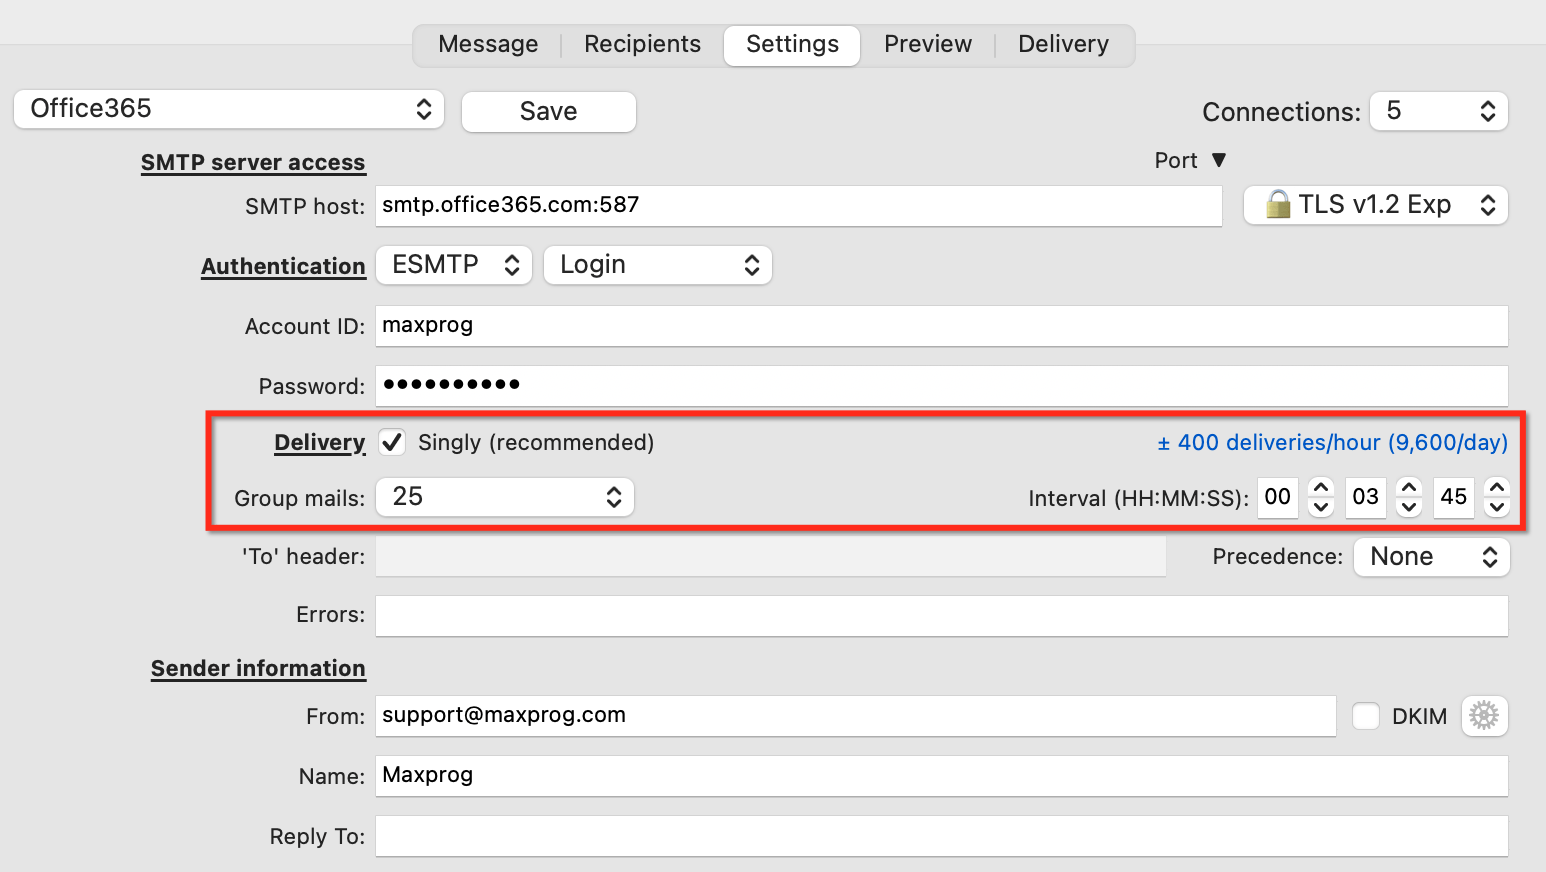Open the DKIM settings gear icon
Screen dimensions: 1546x872
click(1484, 716)
